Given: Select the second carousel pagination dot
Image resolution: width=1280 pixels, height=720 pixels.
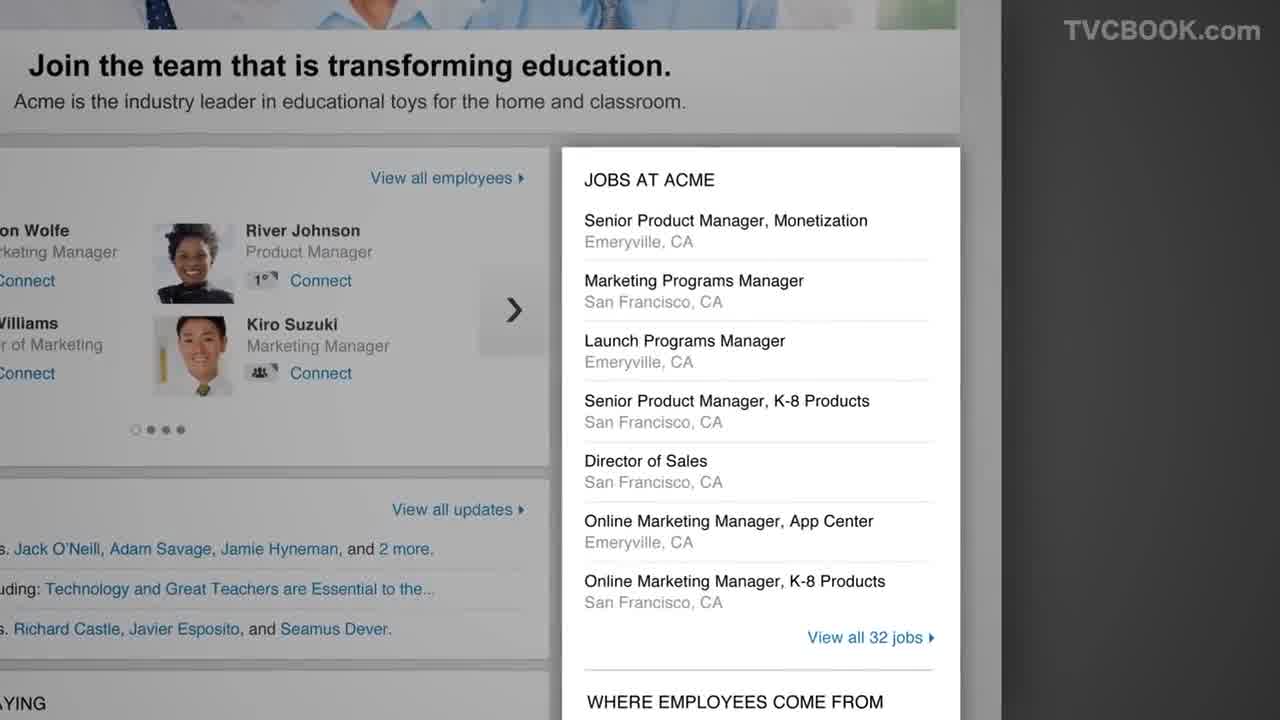Looking at the screenshot, I should [151, 430].
